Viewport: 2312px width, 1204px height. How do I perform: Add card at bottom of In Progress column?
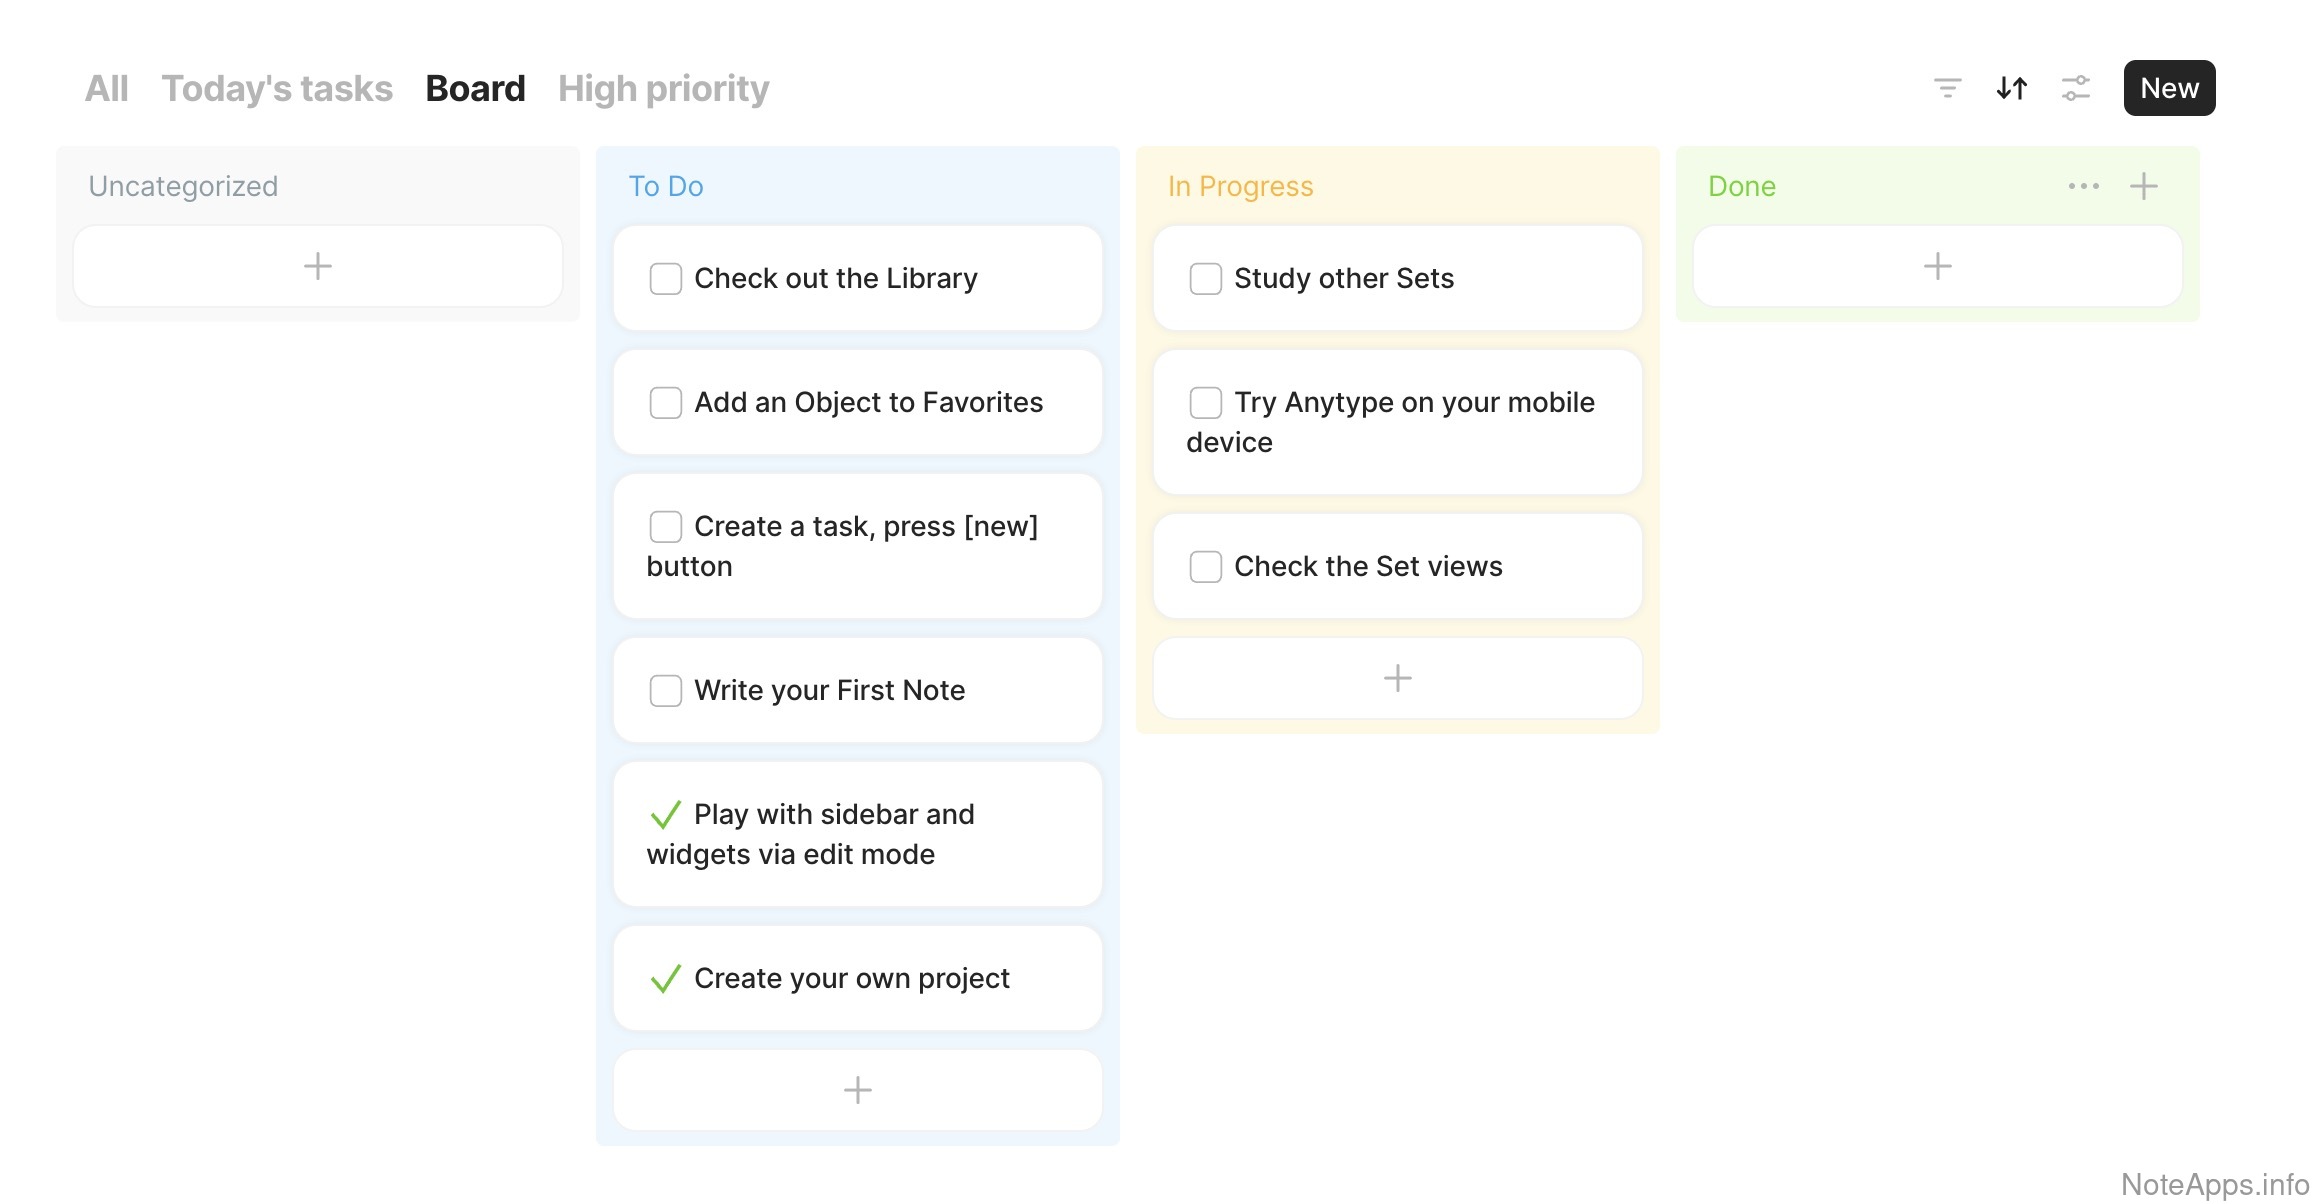coord(1397,678)
